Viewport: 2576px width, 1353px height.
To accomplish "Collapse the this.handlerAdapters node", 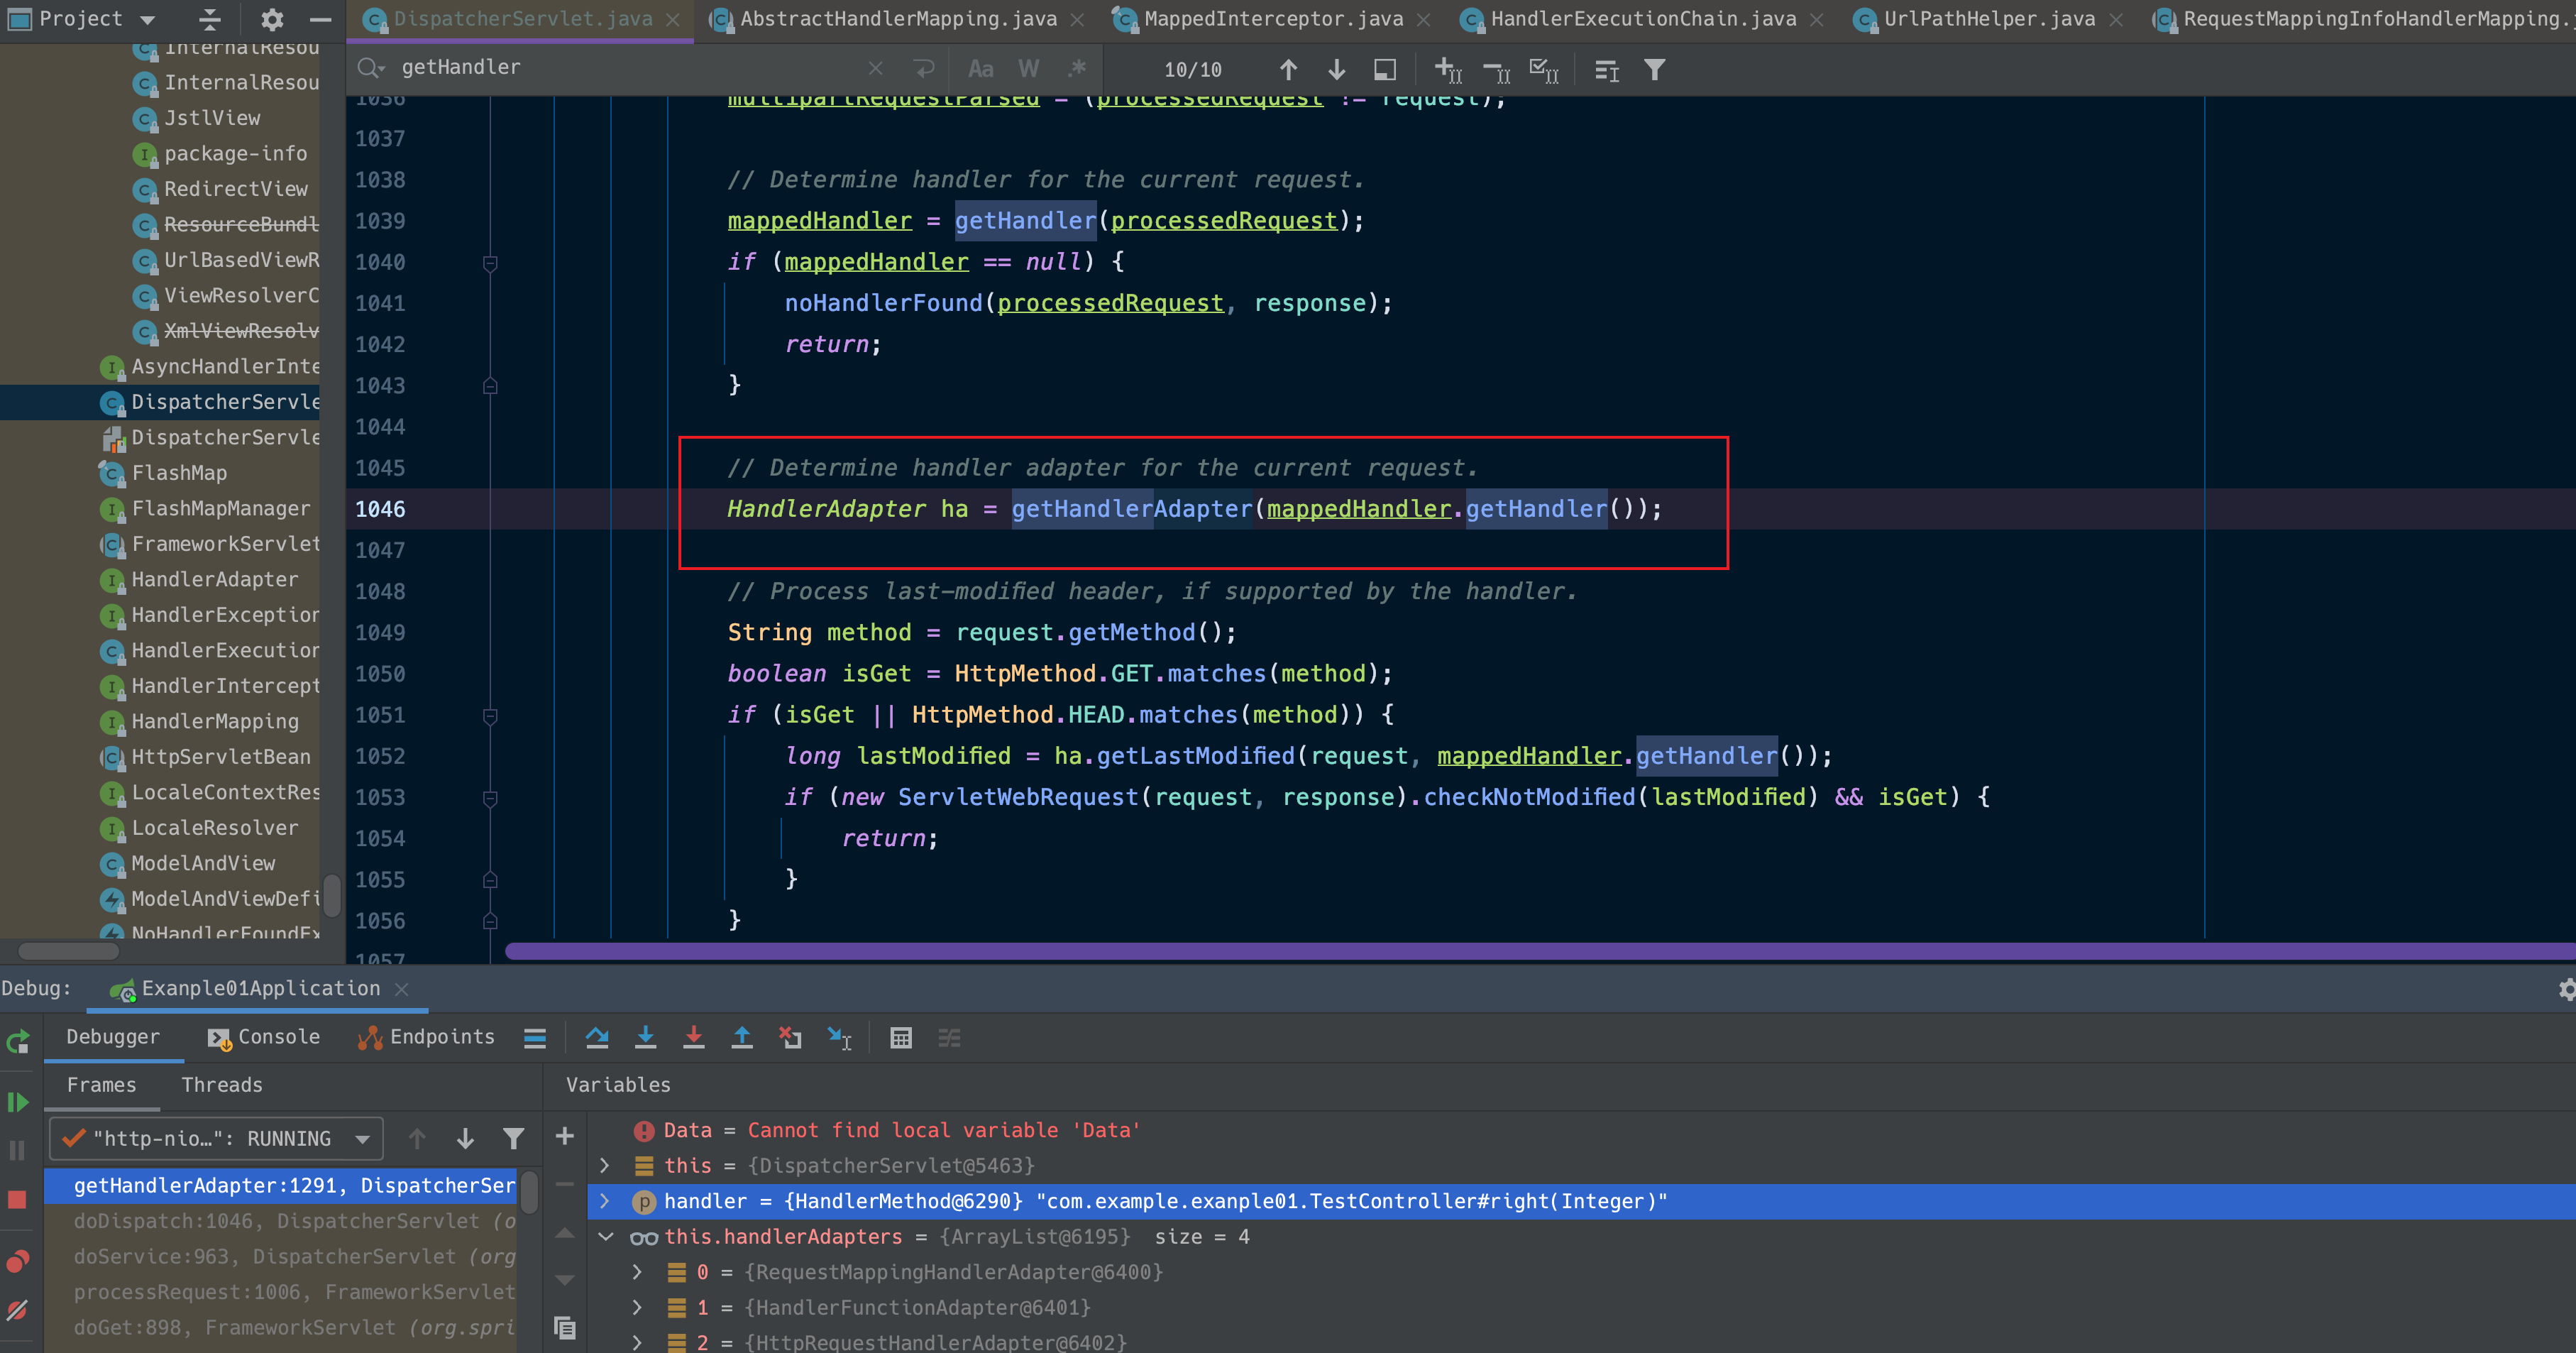I will pyautogui.click(x=605, y=1237).
